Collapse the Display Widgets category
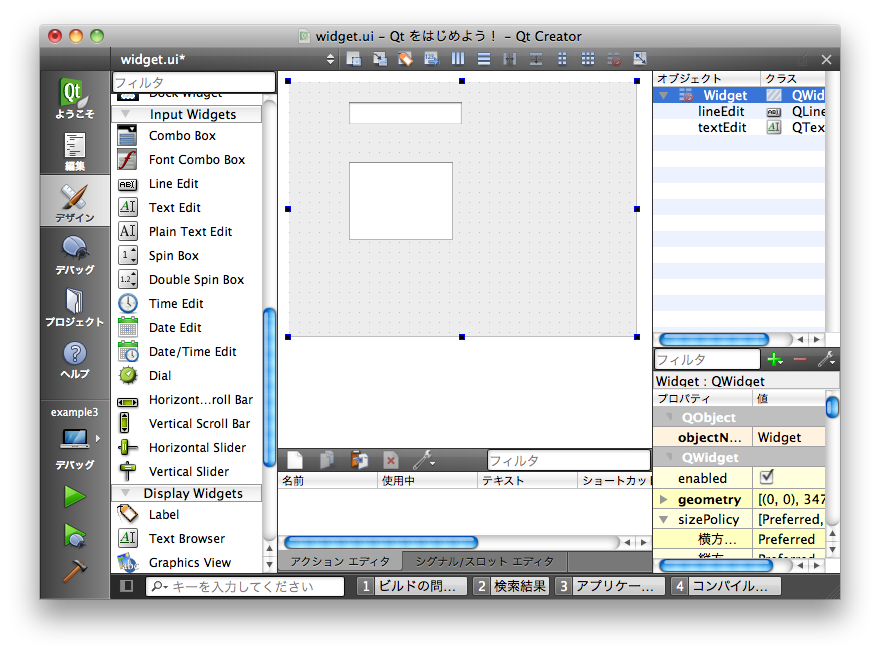This screenshot has height=654, width=880. click(x=126, y=493)
